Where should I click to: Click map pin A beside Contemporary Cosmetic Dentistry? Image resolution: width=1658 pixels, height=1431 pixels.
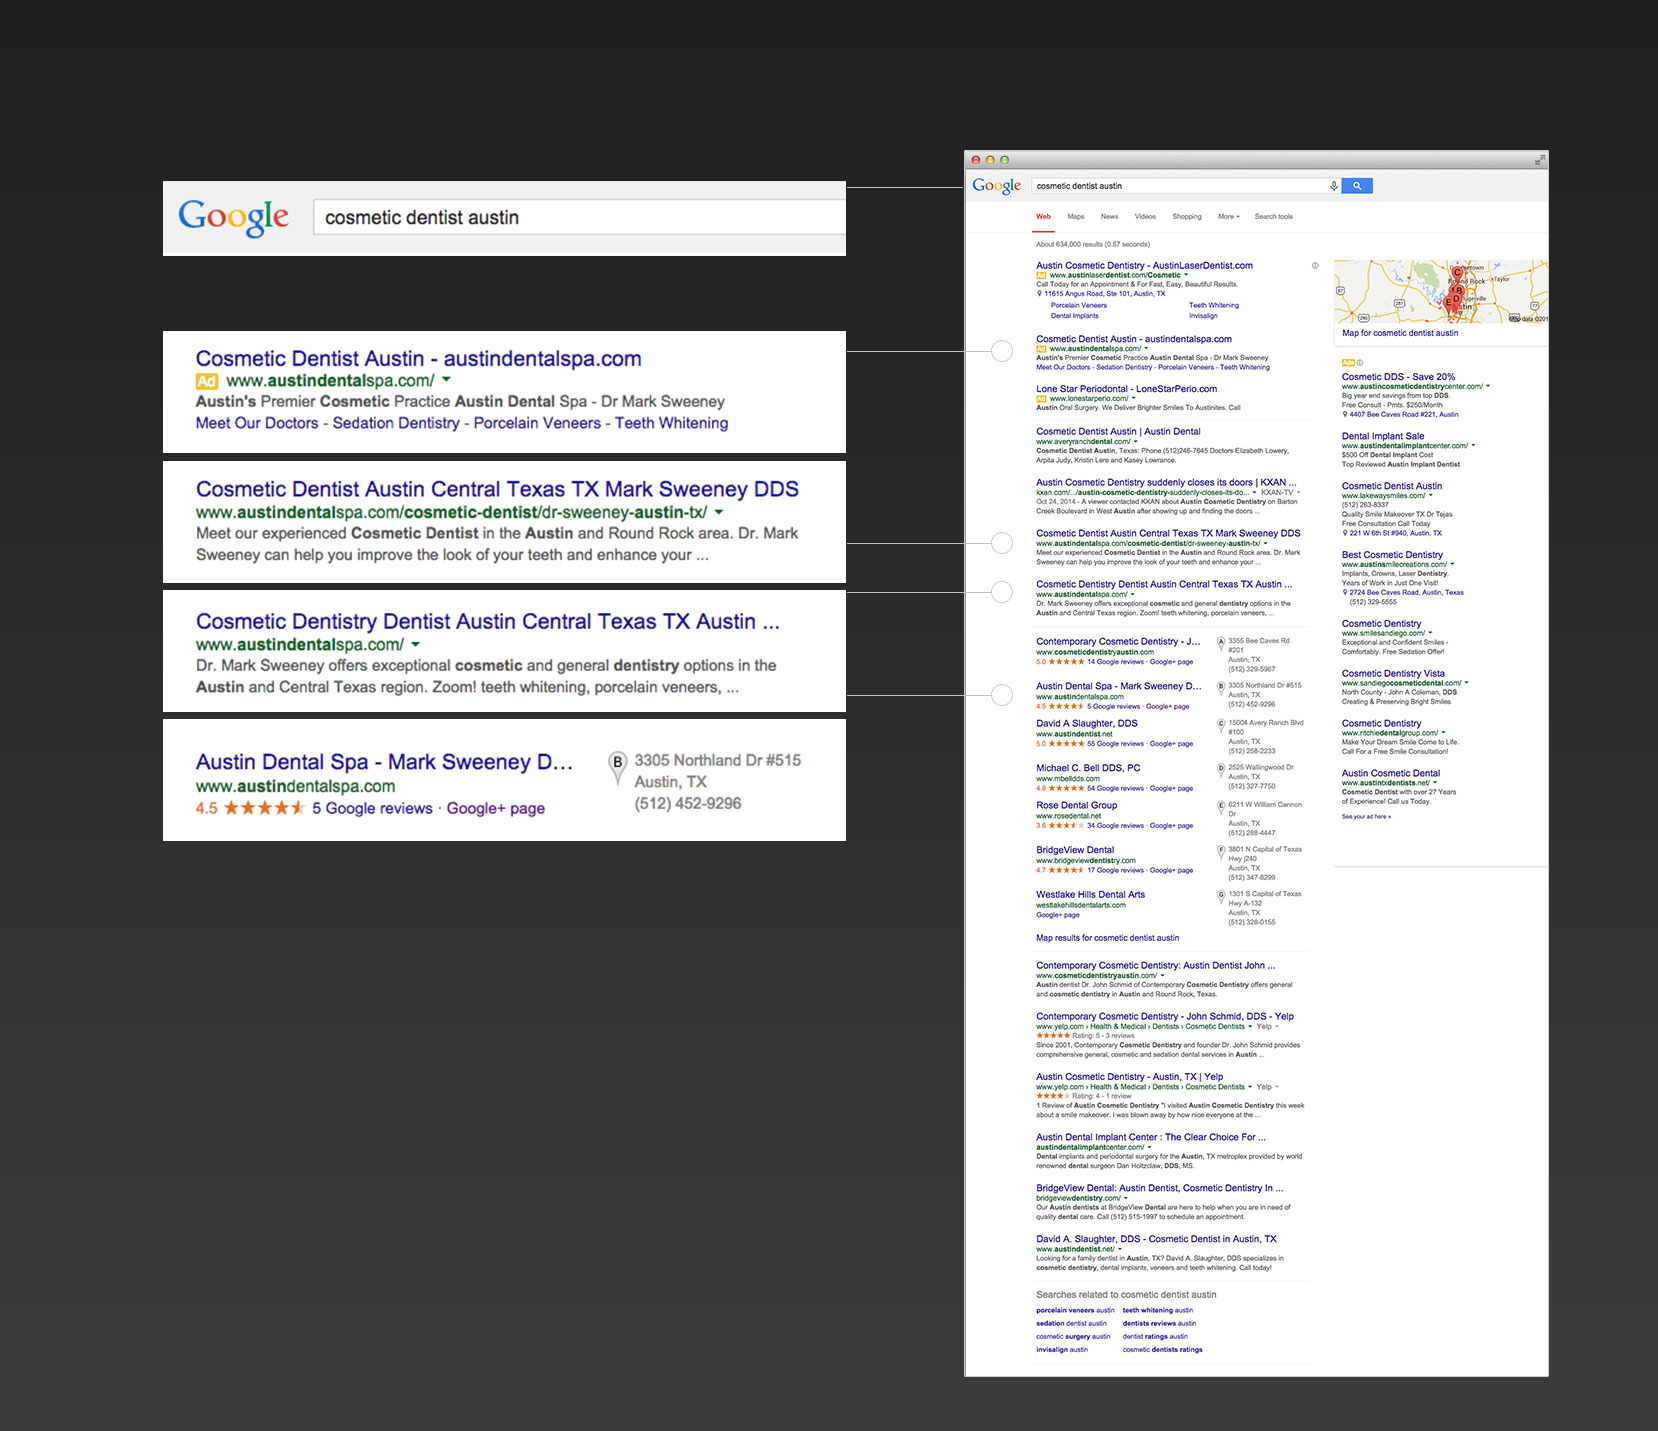[x=1221, y=643]
